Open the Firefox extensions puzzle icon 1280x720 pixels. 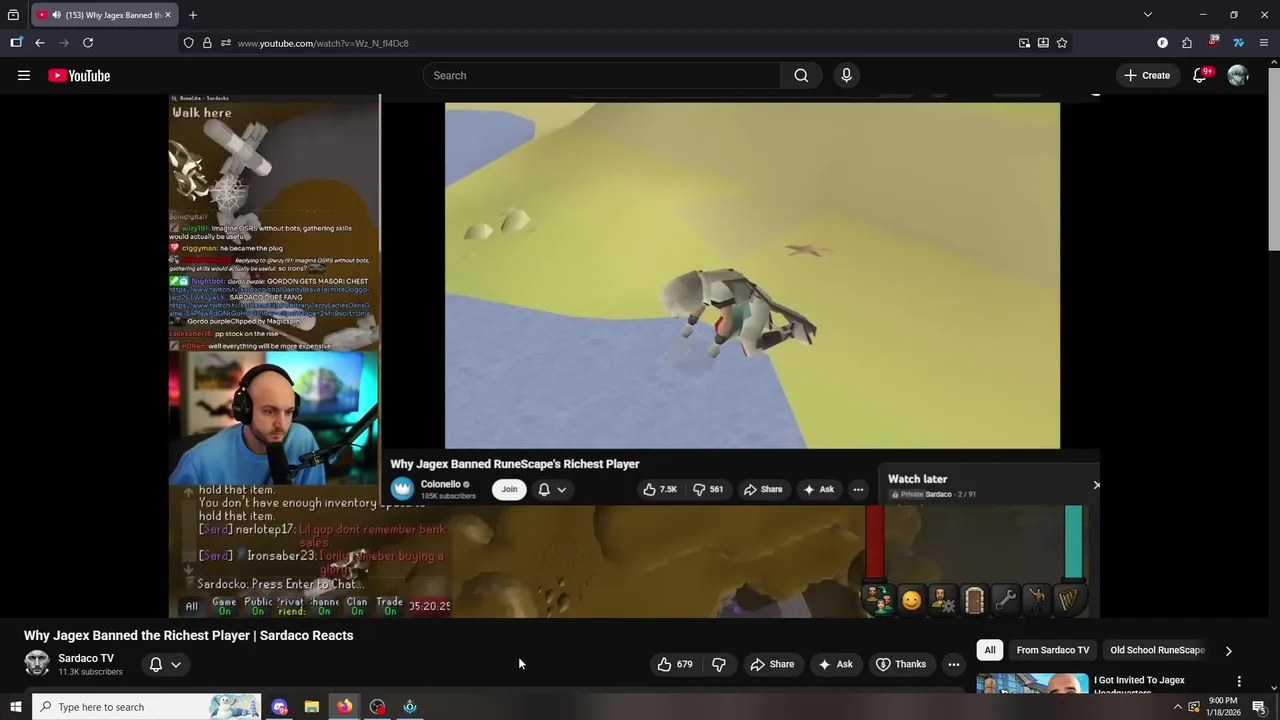[x=1187, y=43]
